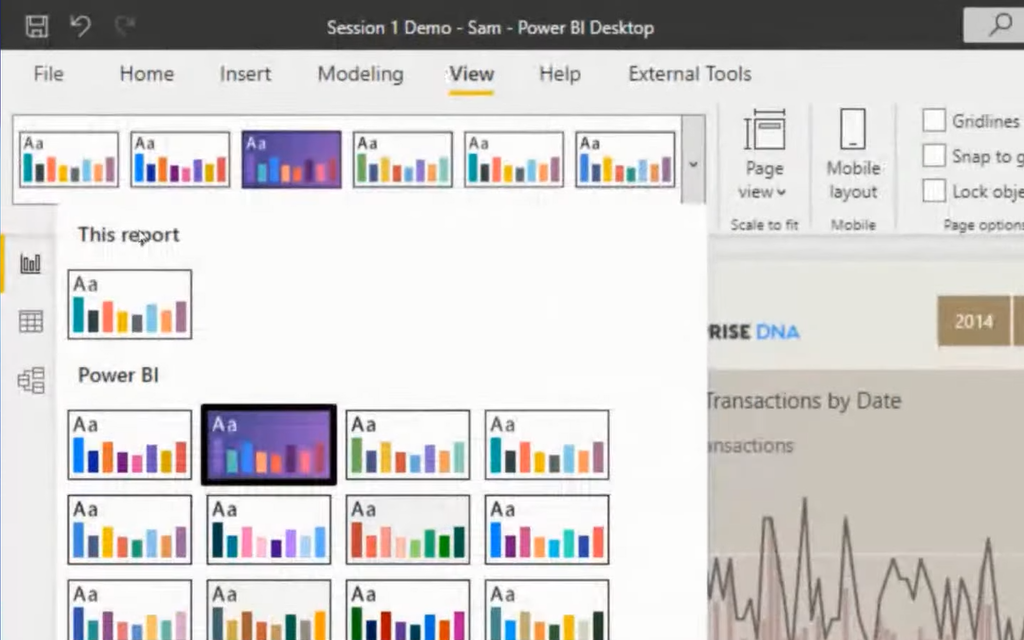Undo the last action
Screen dimensions: 1024x640
click(80, 26)
